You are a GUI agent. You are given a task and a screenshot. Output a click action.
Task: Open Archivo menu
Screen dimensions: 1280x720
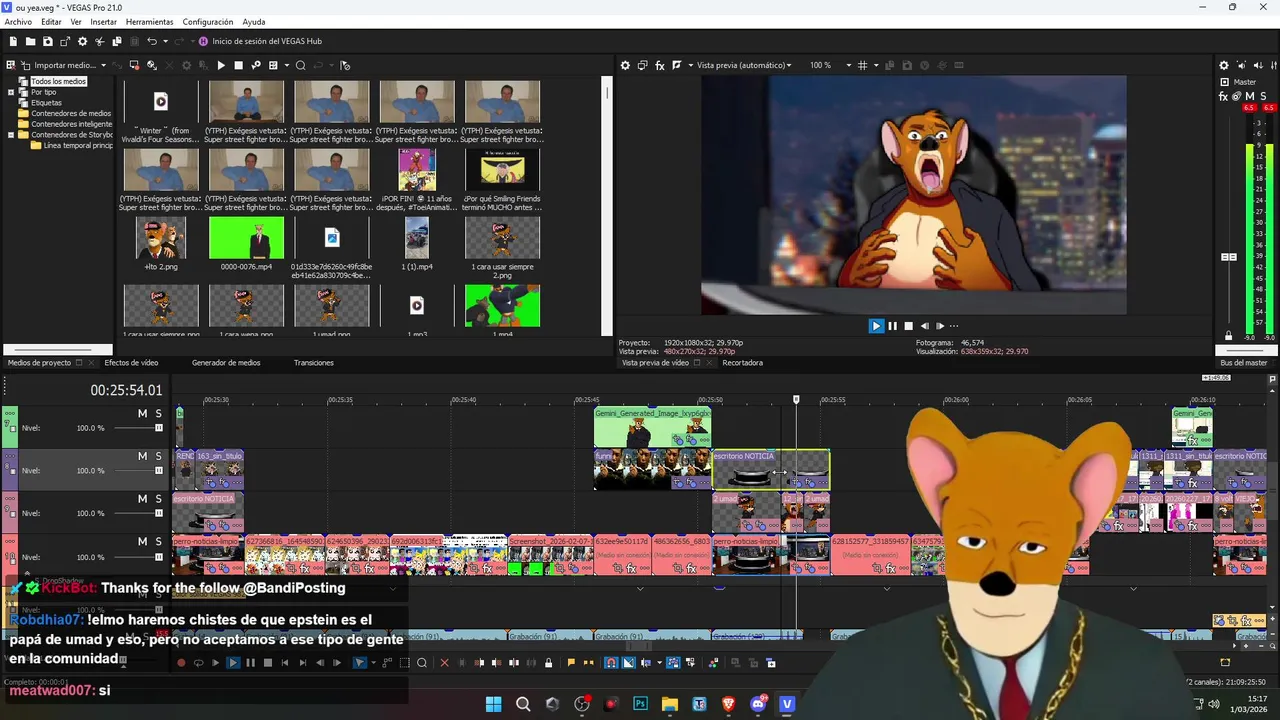tap(18, 21)
